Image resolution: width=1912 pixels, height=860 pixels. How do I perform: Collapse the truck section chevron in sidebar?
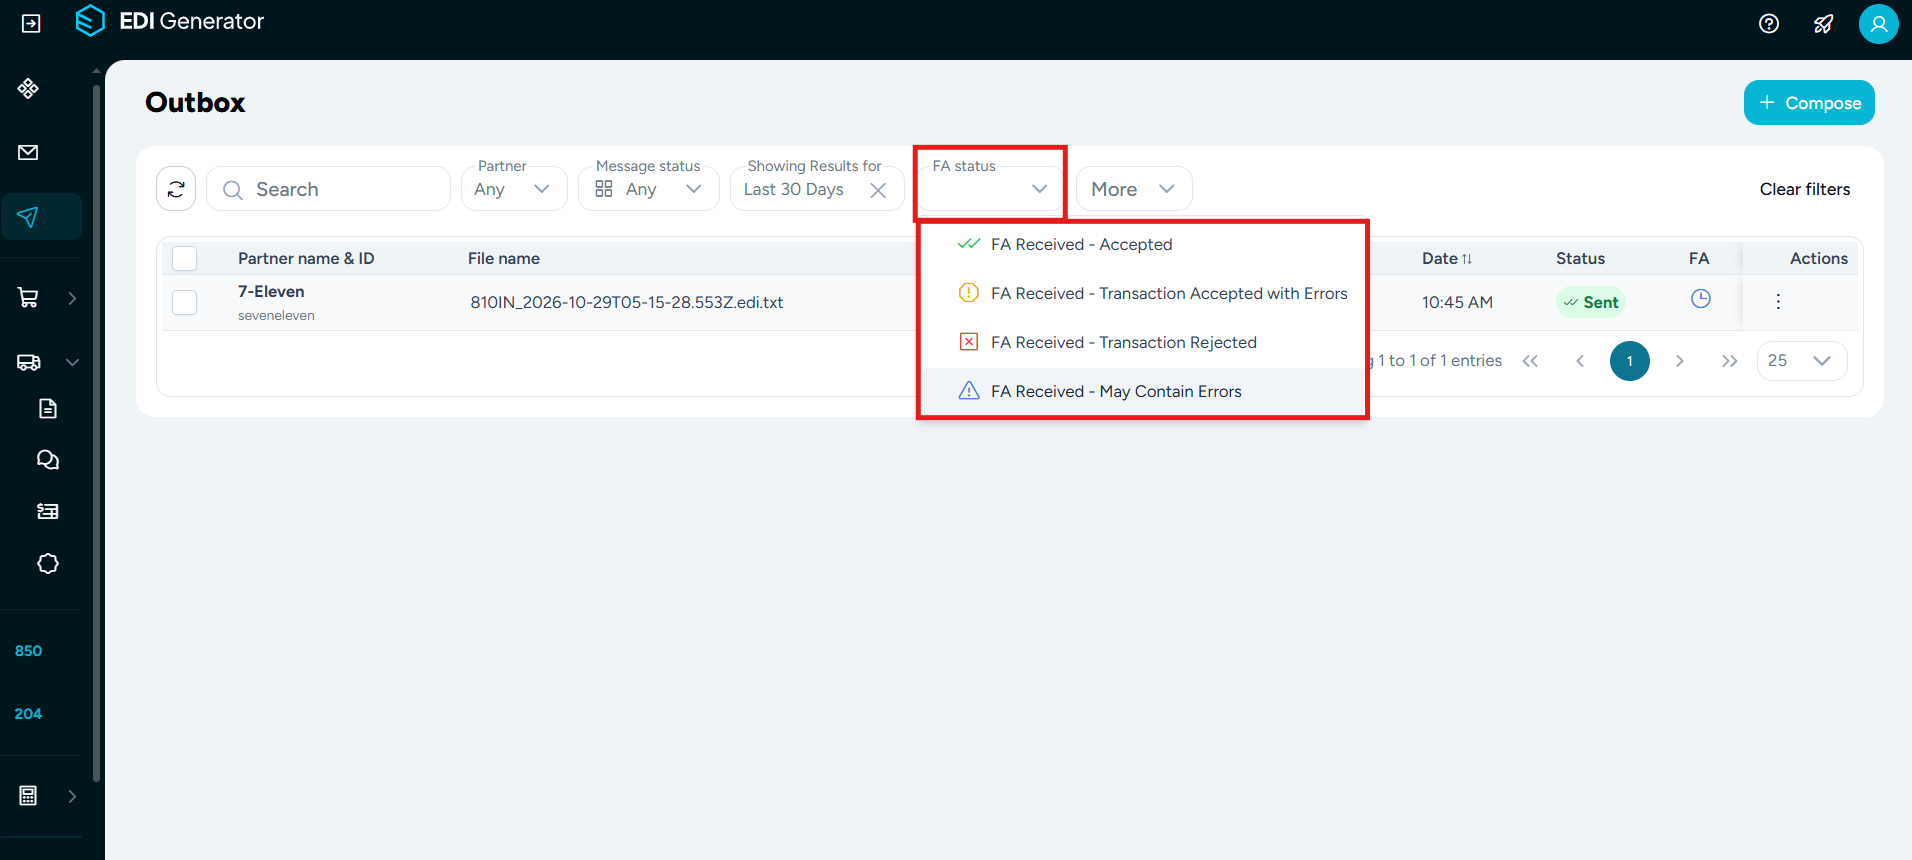click(72, 362)
